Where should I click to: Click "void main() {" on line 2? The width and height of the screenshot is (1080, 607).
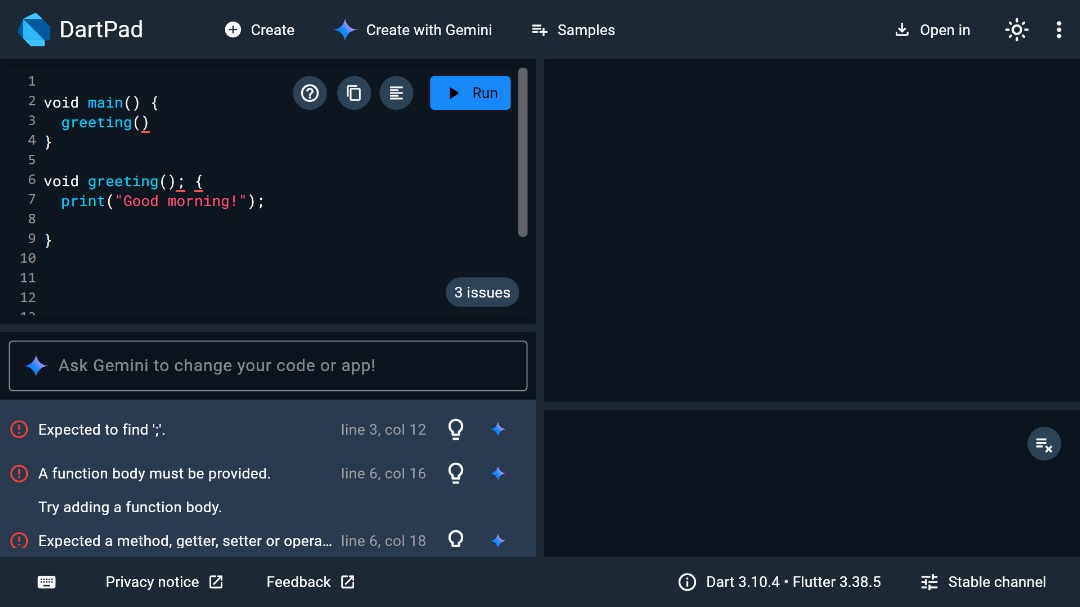(x=101, y=103)
